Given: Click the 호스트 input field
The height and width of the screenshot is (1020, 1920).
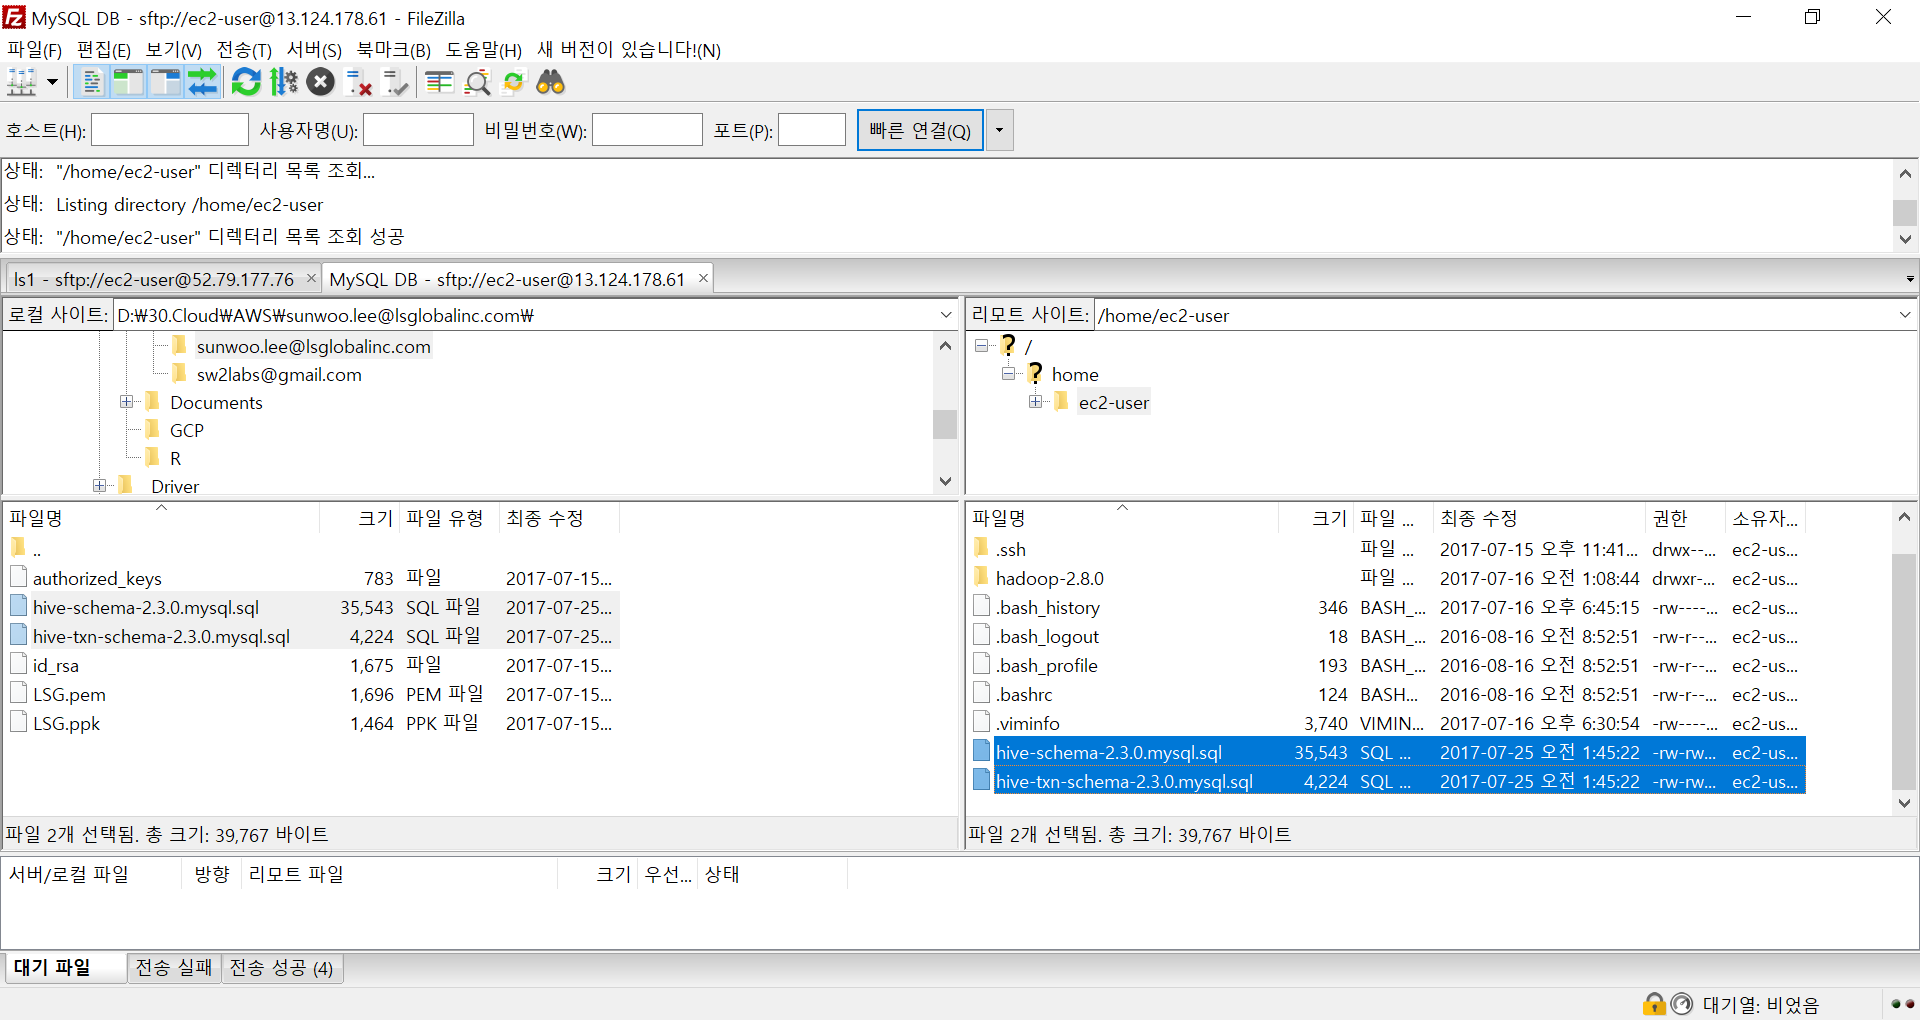Looking at the screenshot, I should pyautogui.click(x=170, y=130).
